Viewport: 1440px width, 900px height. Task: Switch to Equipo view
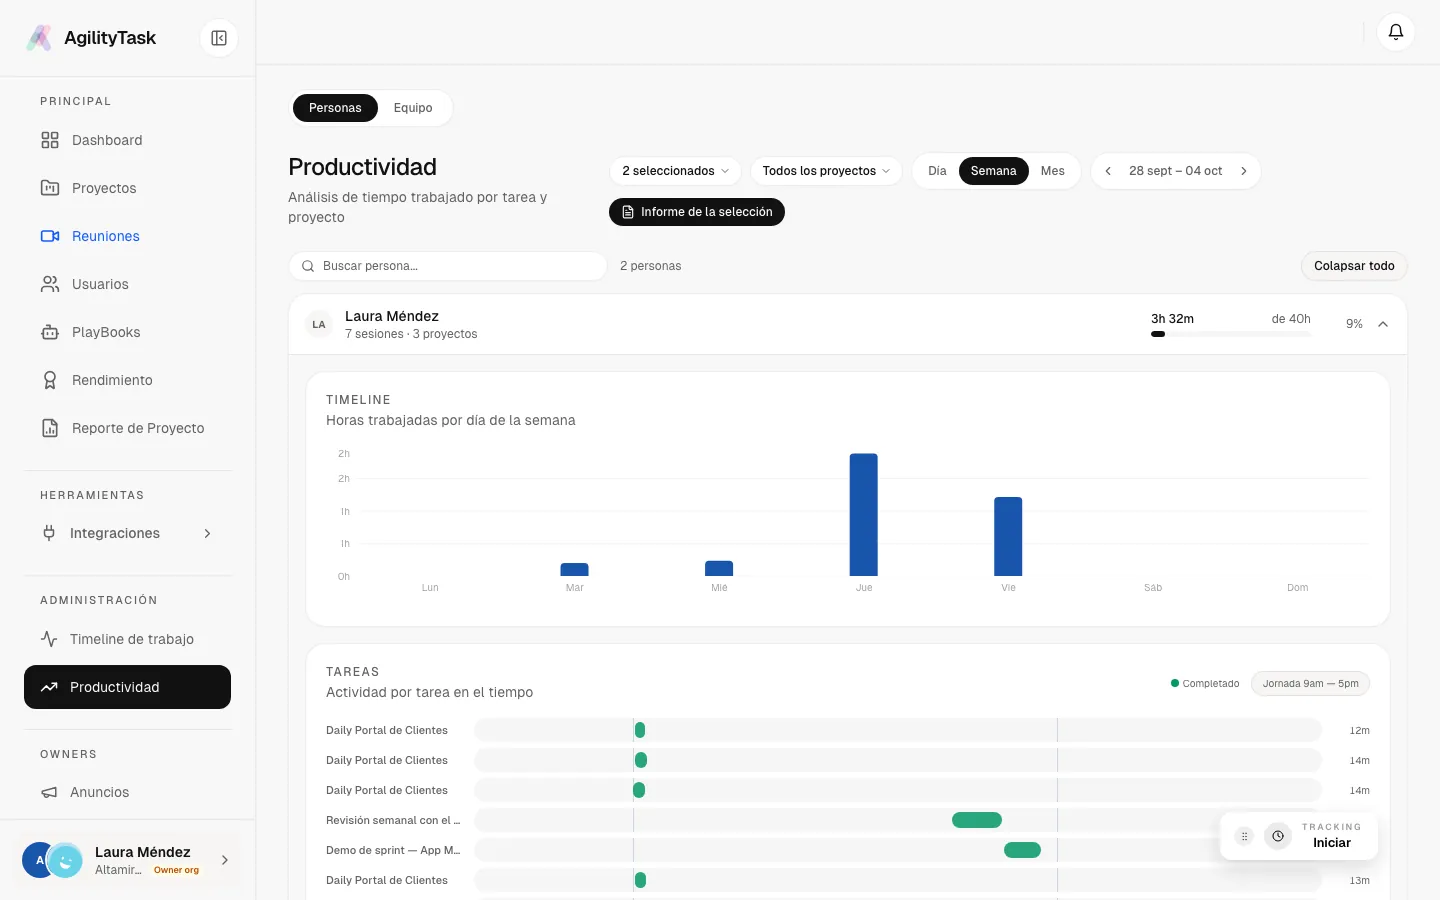coord(413,108)
